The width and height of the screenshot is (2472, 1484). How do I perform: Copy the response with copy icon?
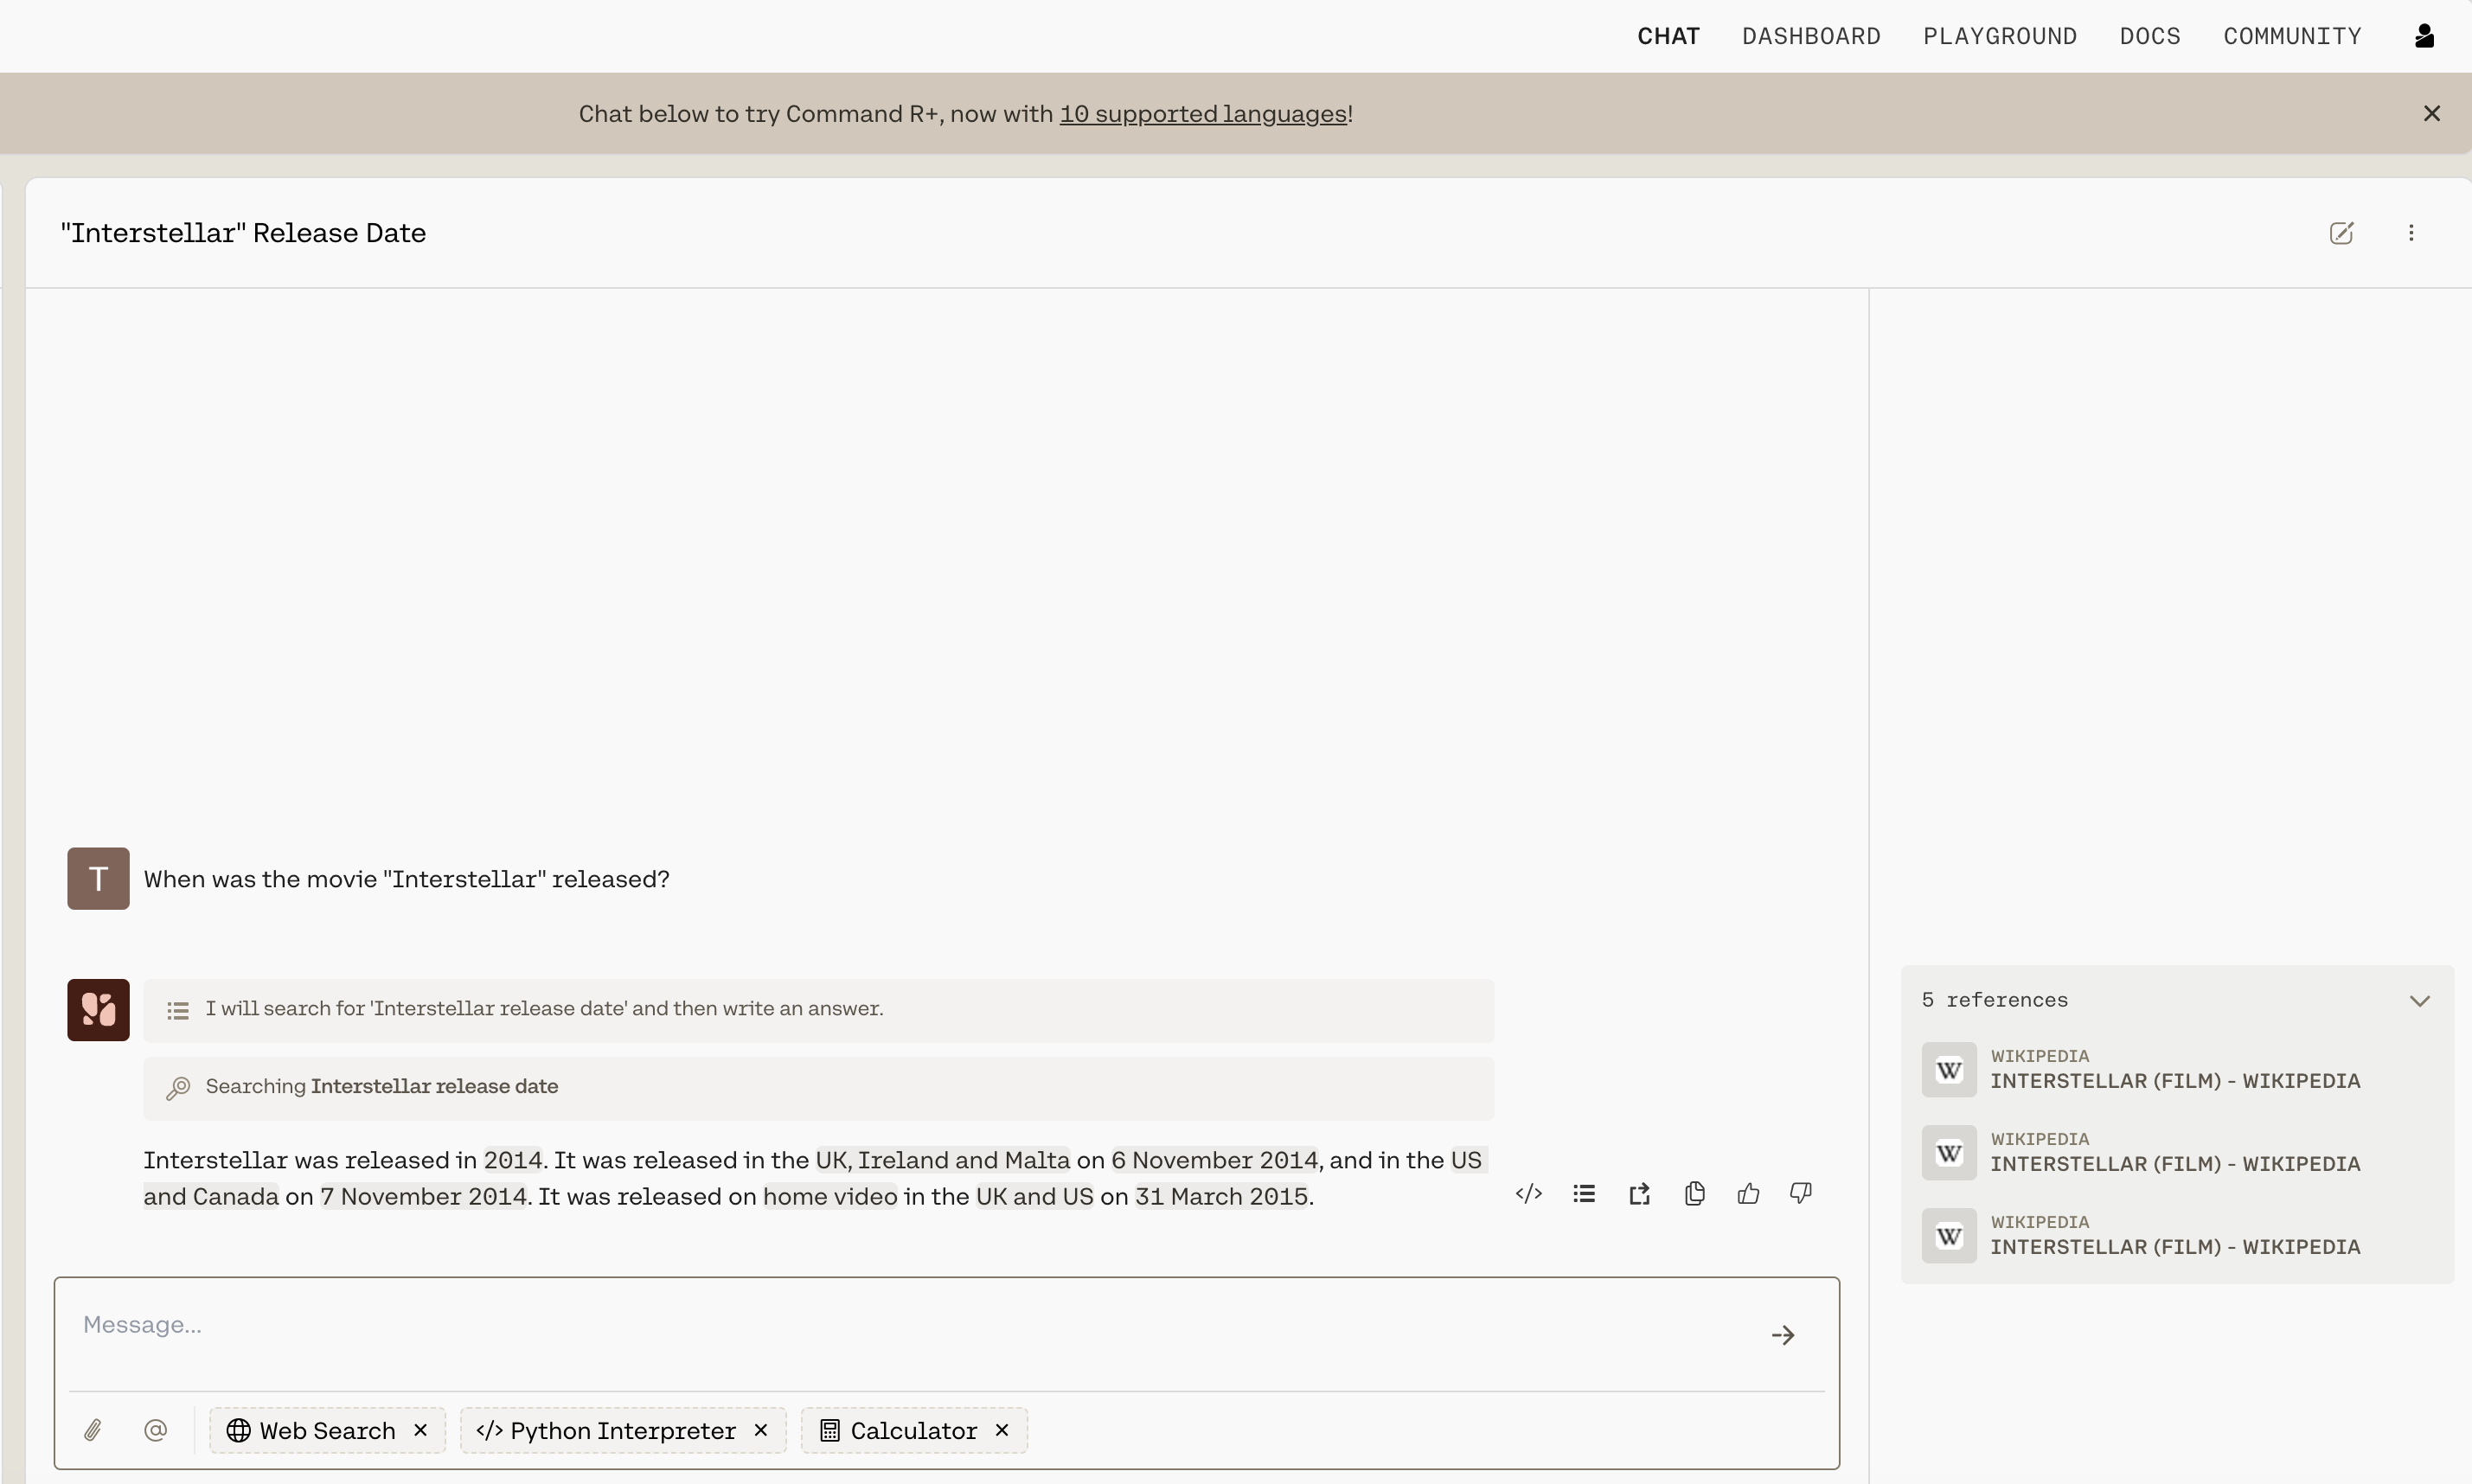pyautogui.click(x=1694, y=1194)
